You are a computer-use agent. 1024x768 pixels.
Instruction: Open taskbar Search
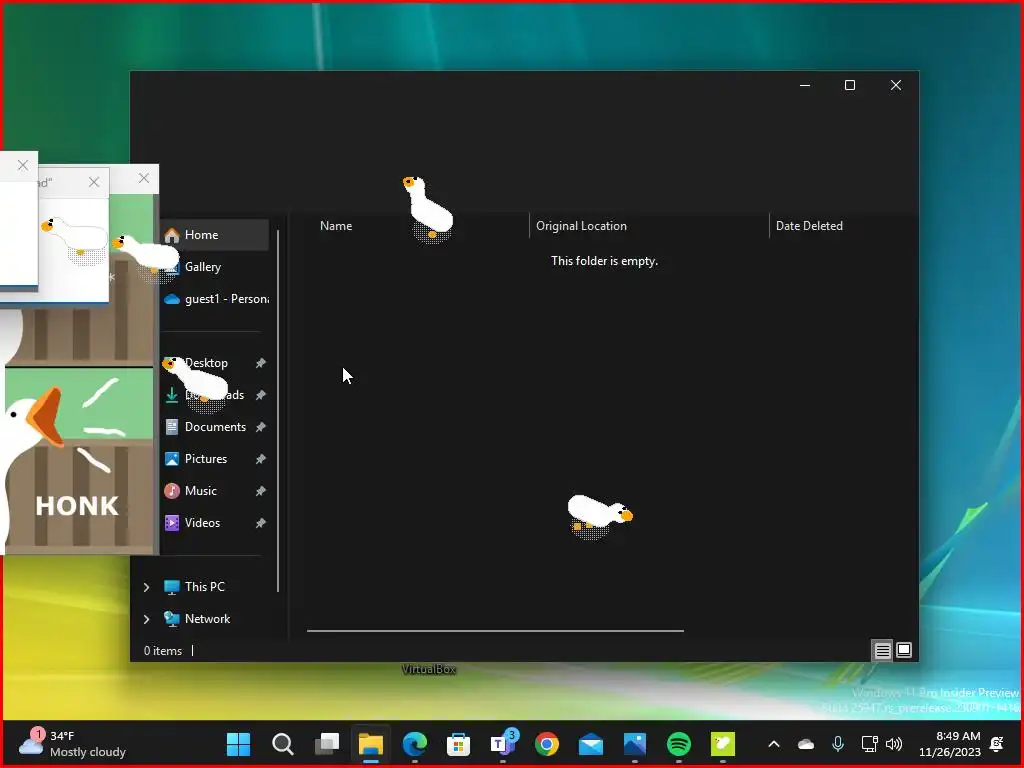pyautogui.click(x=283, y=744)
